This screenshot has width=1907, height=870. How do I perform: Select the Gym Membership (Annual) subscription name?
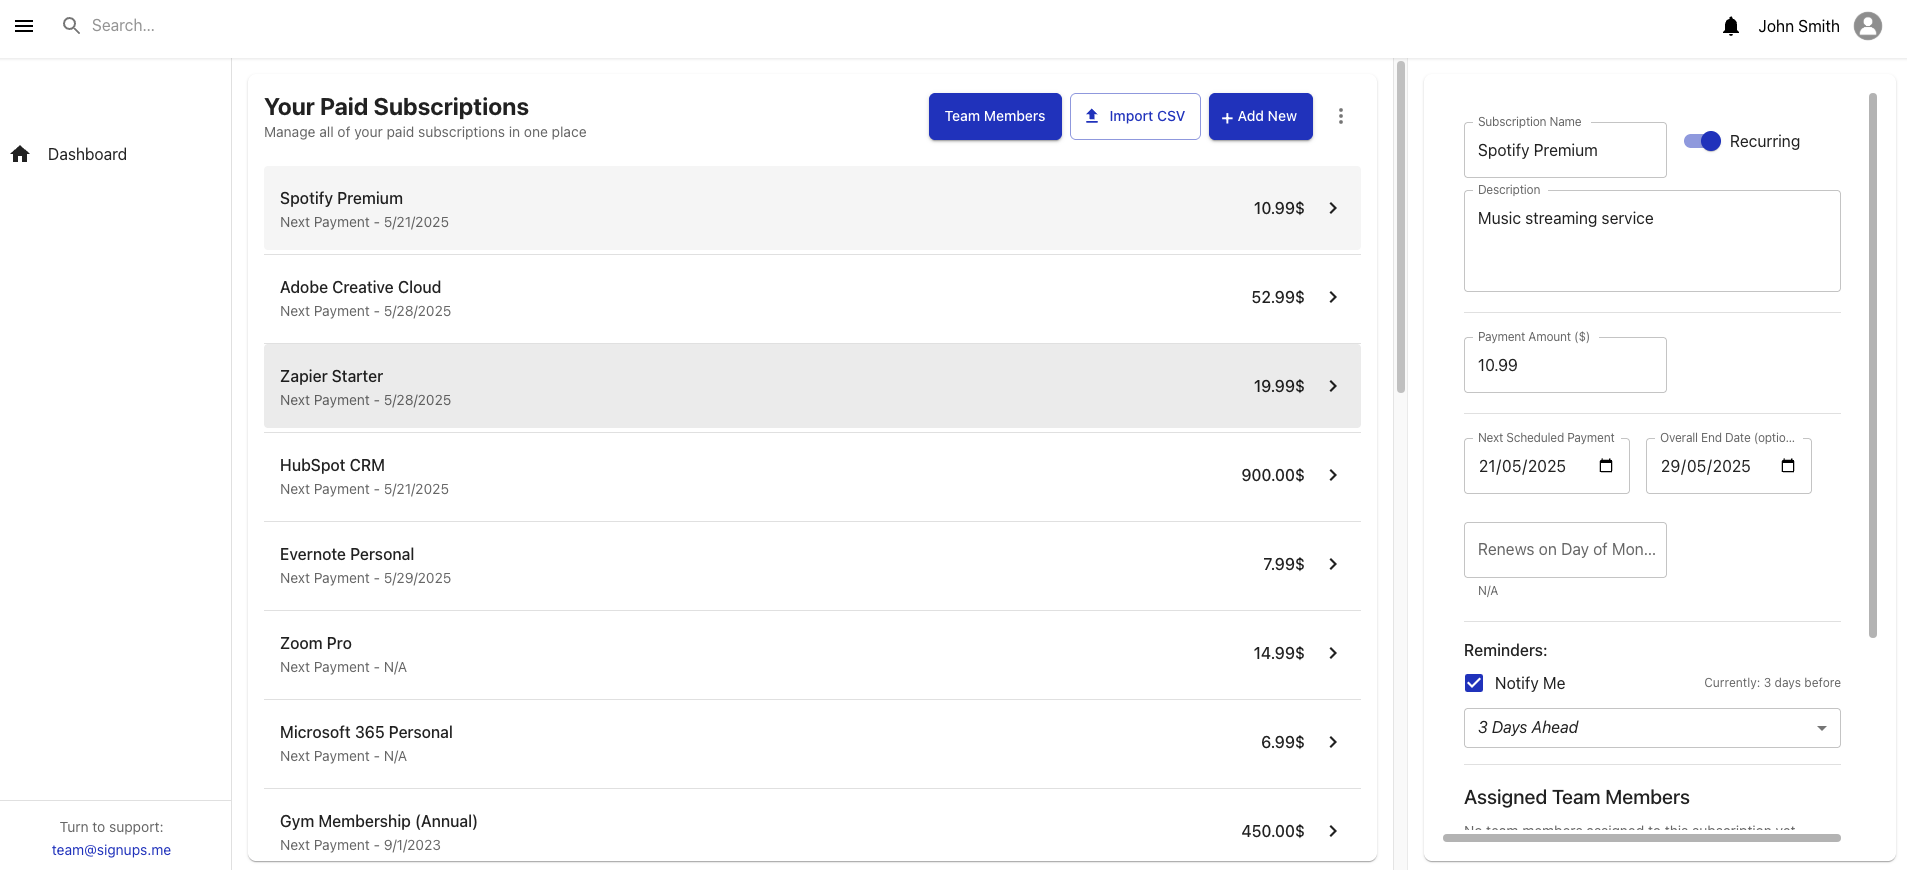coord(378,821)
